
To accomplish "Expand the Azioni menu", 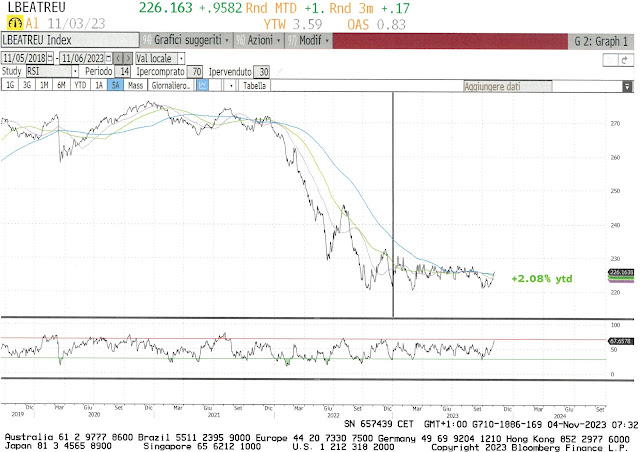I will pyautogui.click(x=259, y=40).
